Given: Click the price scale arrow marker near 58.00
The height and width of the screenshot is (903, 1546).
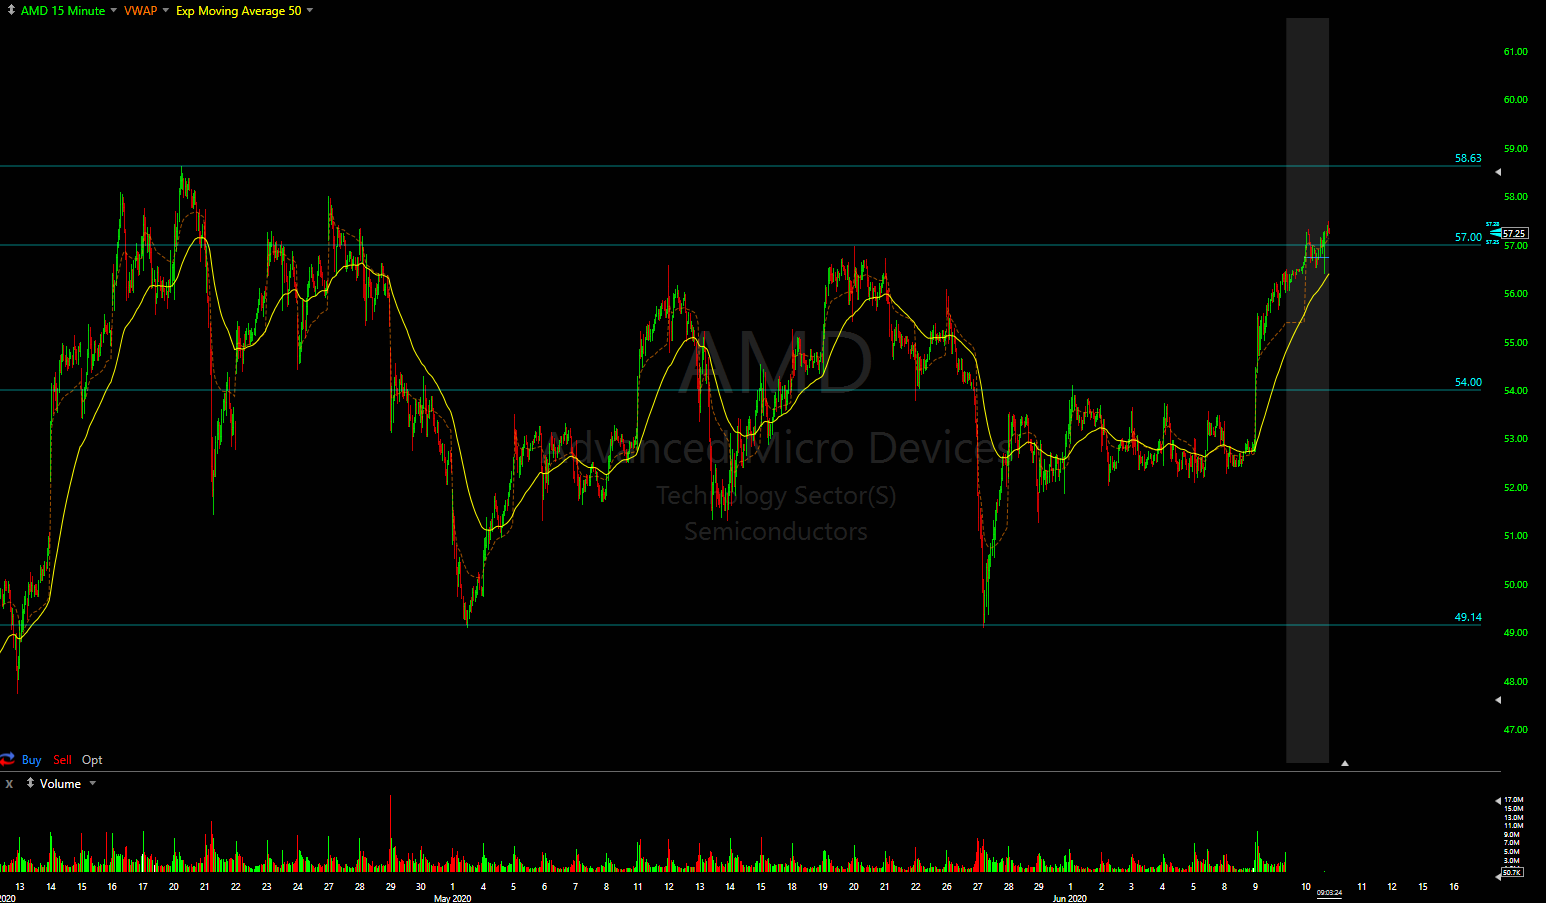Looking at the screenshot, I should point(1498,172).
